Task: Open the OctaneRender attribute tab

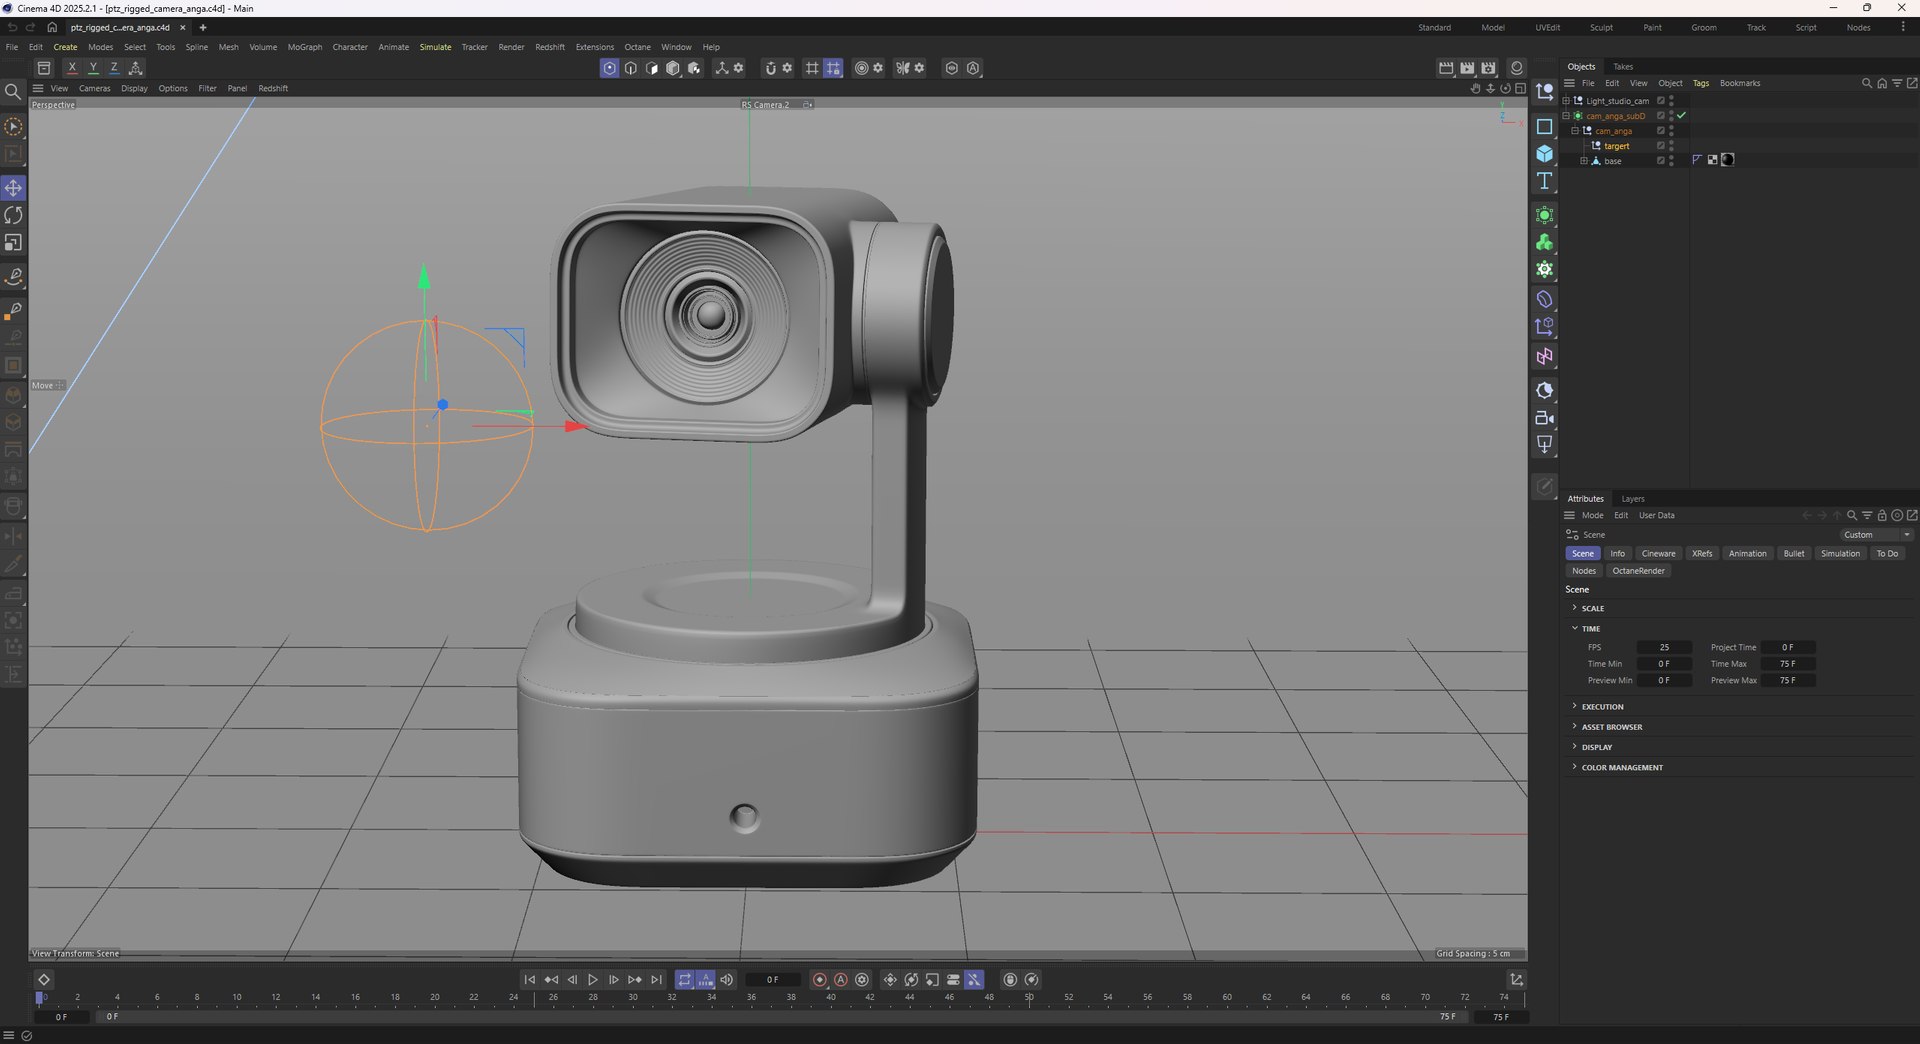Action: pos(1638,571)
